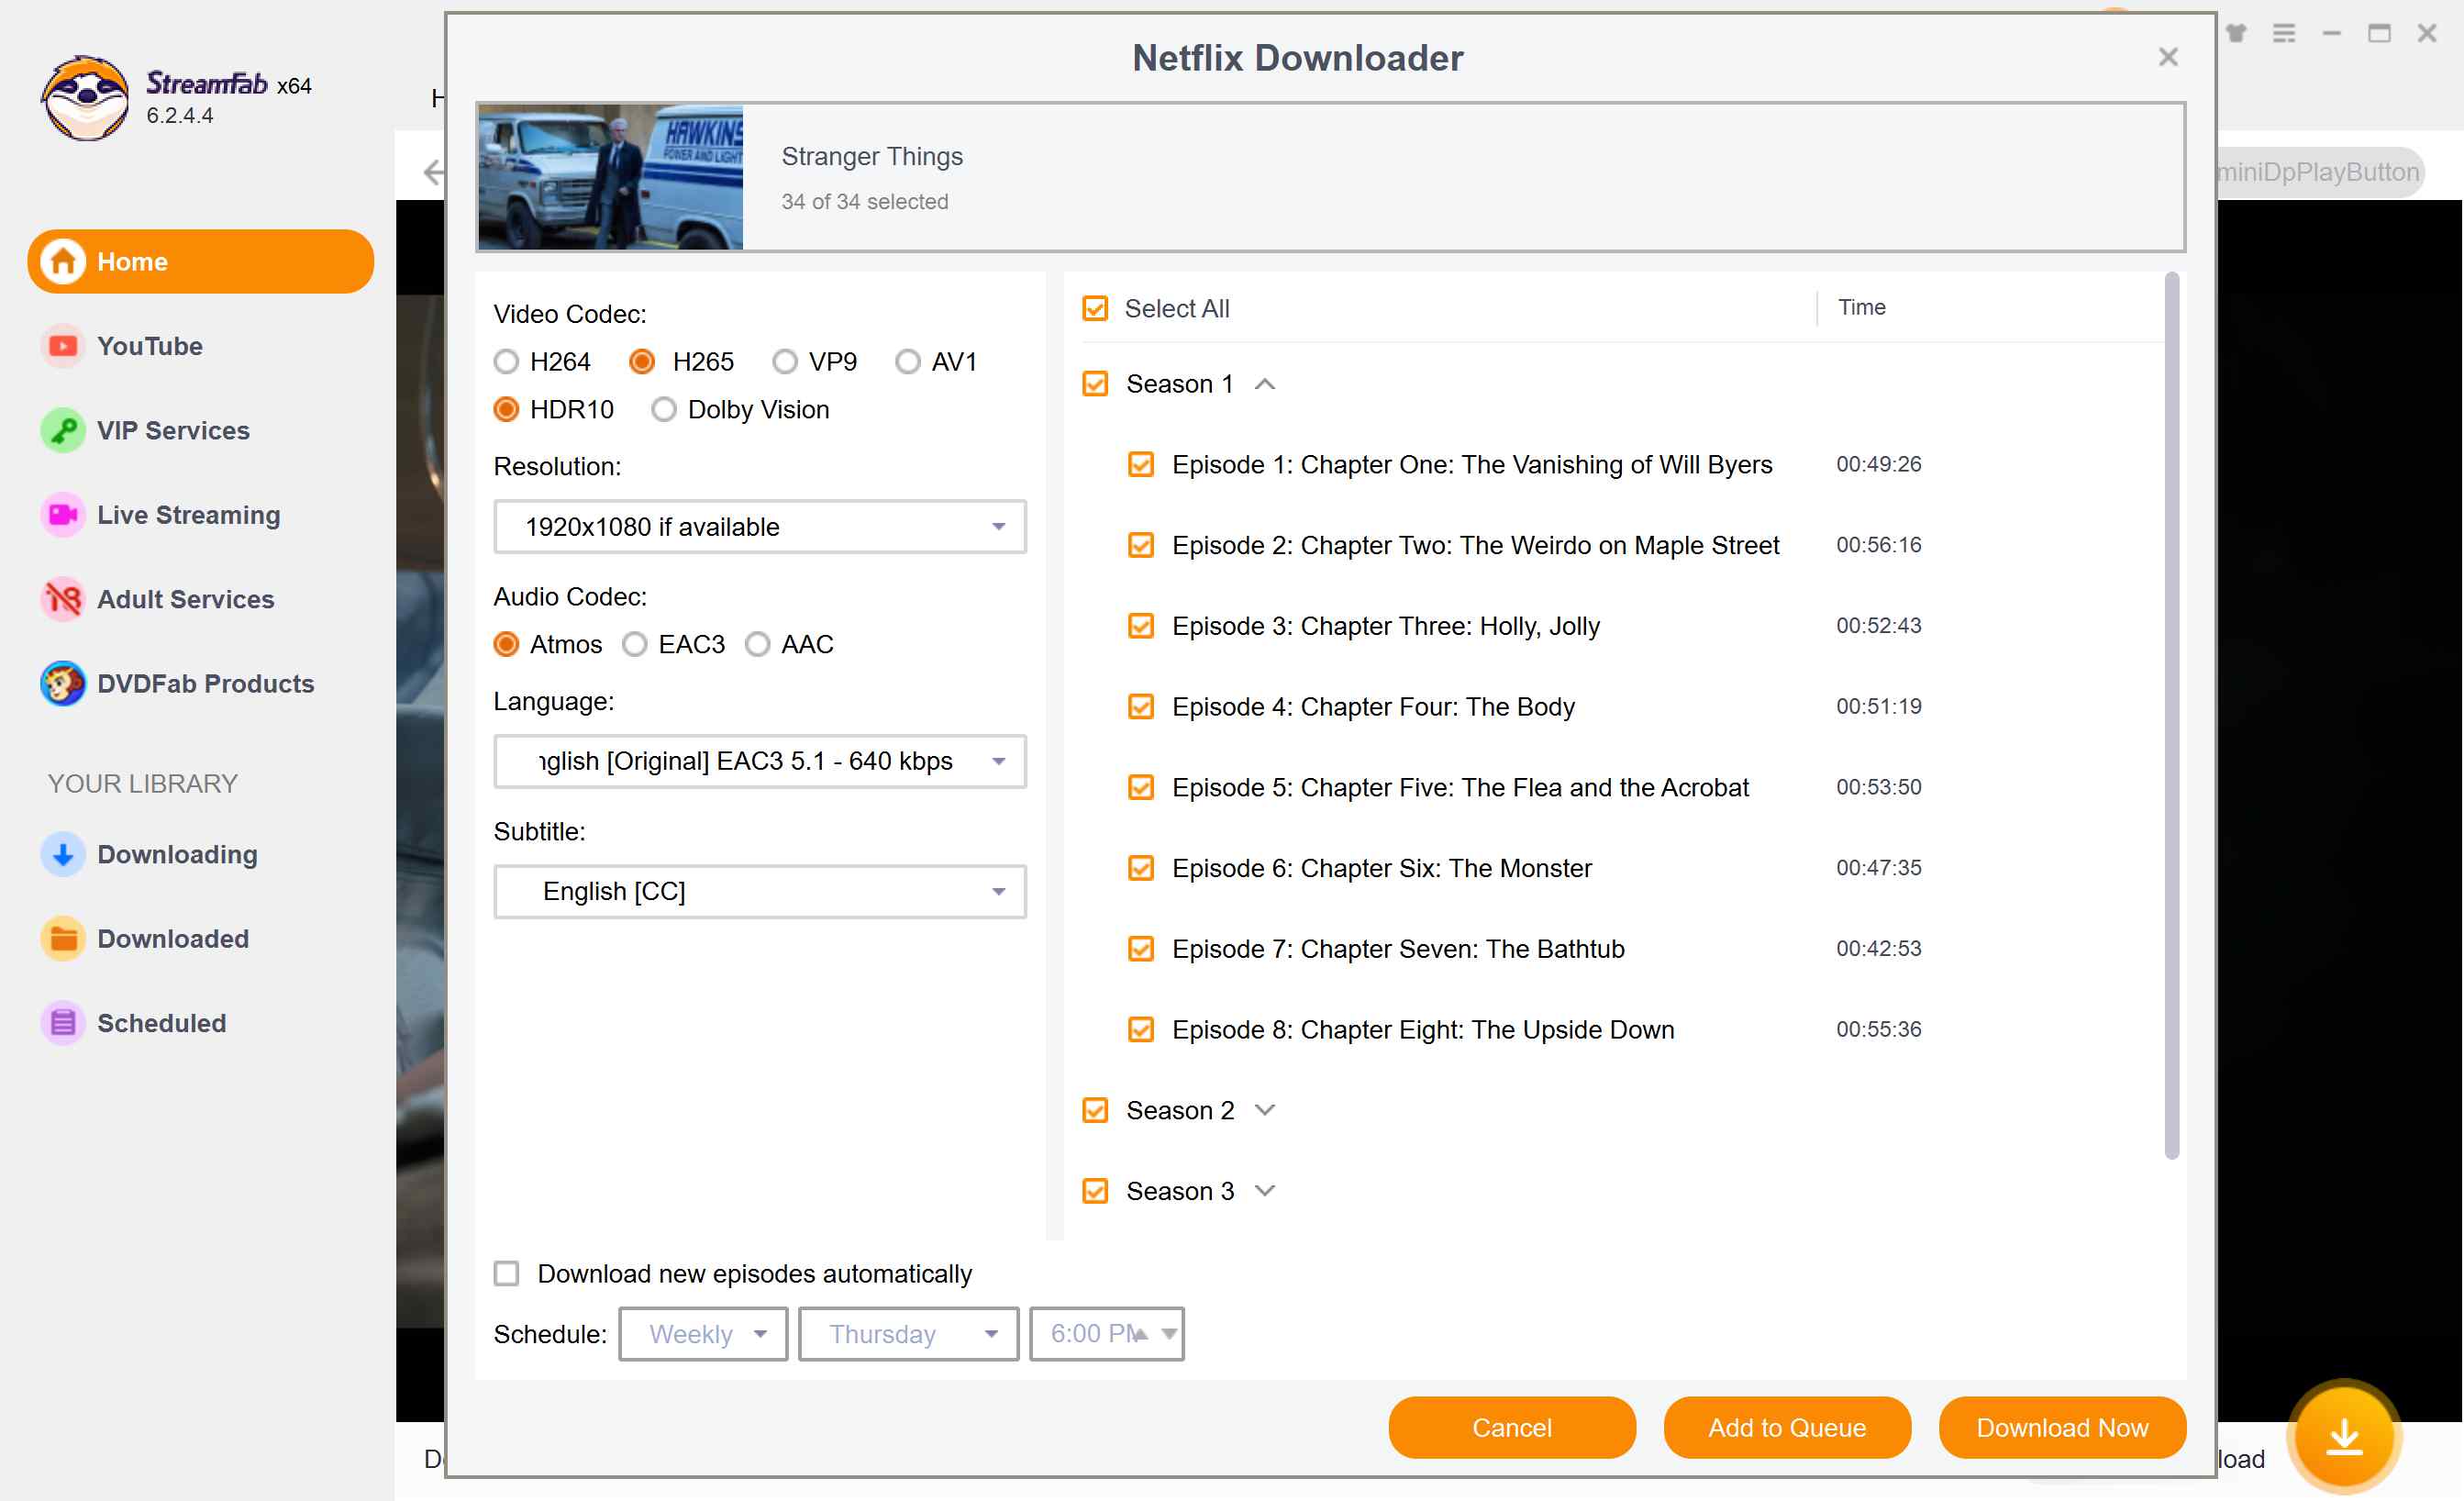Click the DVDFab Products mascot icon
2464x1501 pixels.
tap(63, 683)
